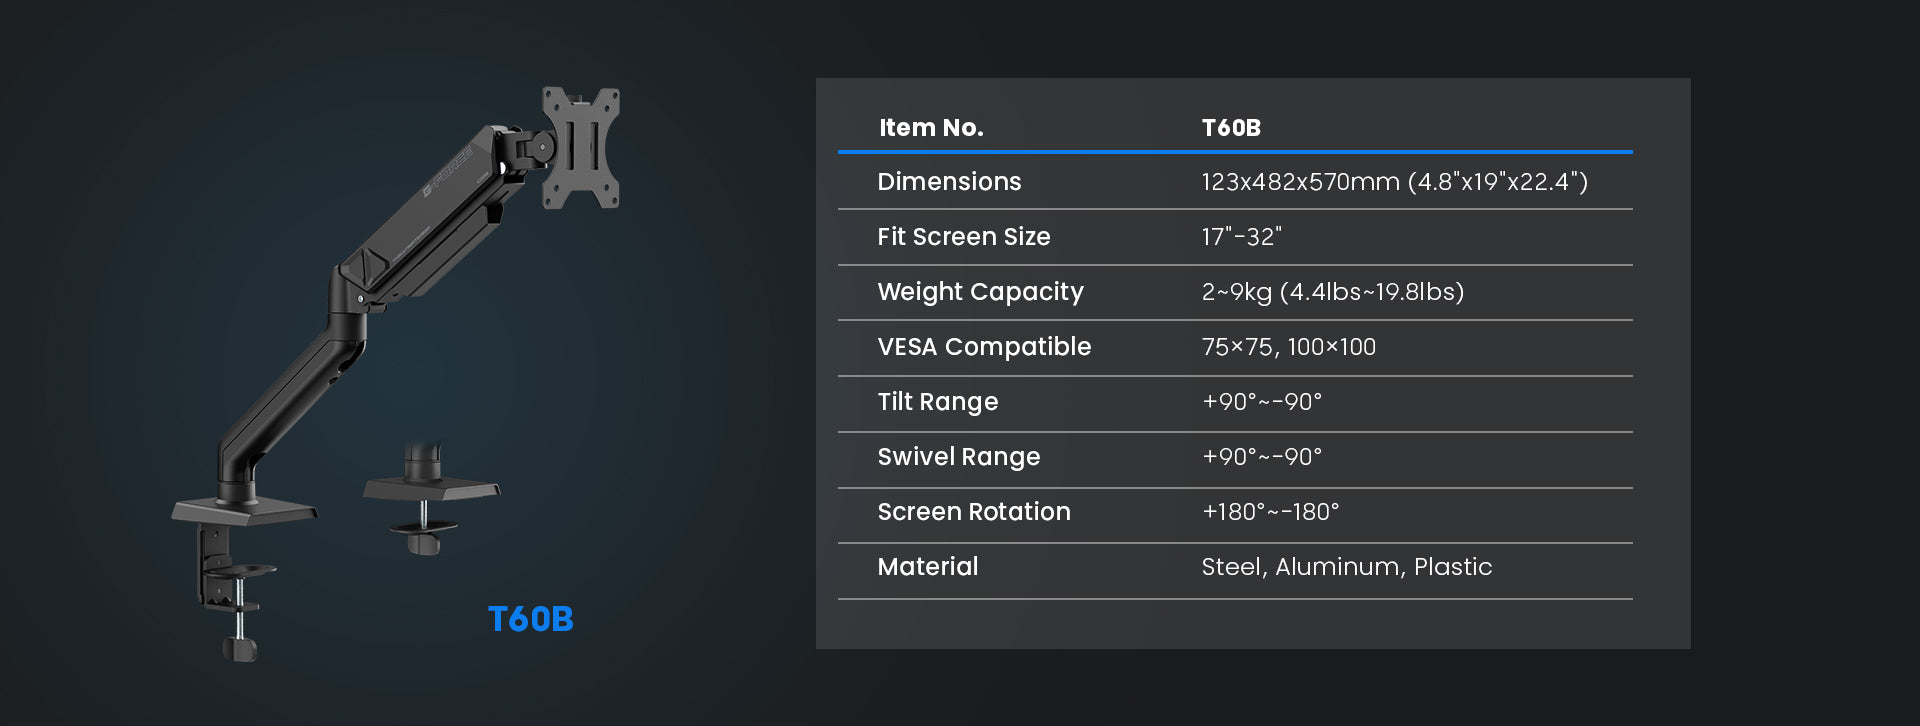
Task: Select the Swivel Range +90°~-90° value
Action: tap(1261, 457)
